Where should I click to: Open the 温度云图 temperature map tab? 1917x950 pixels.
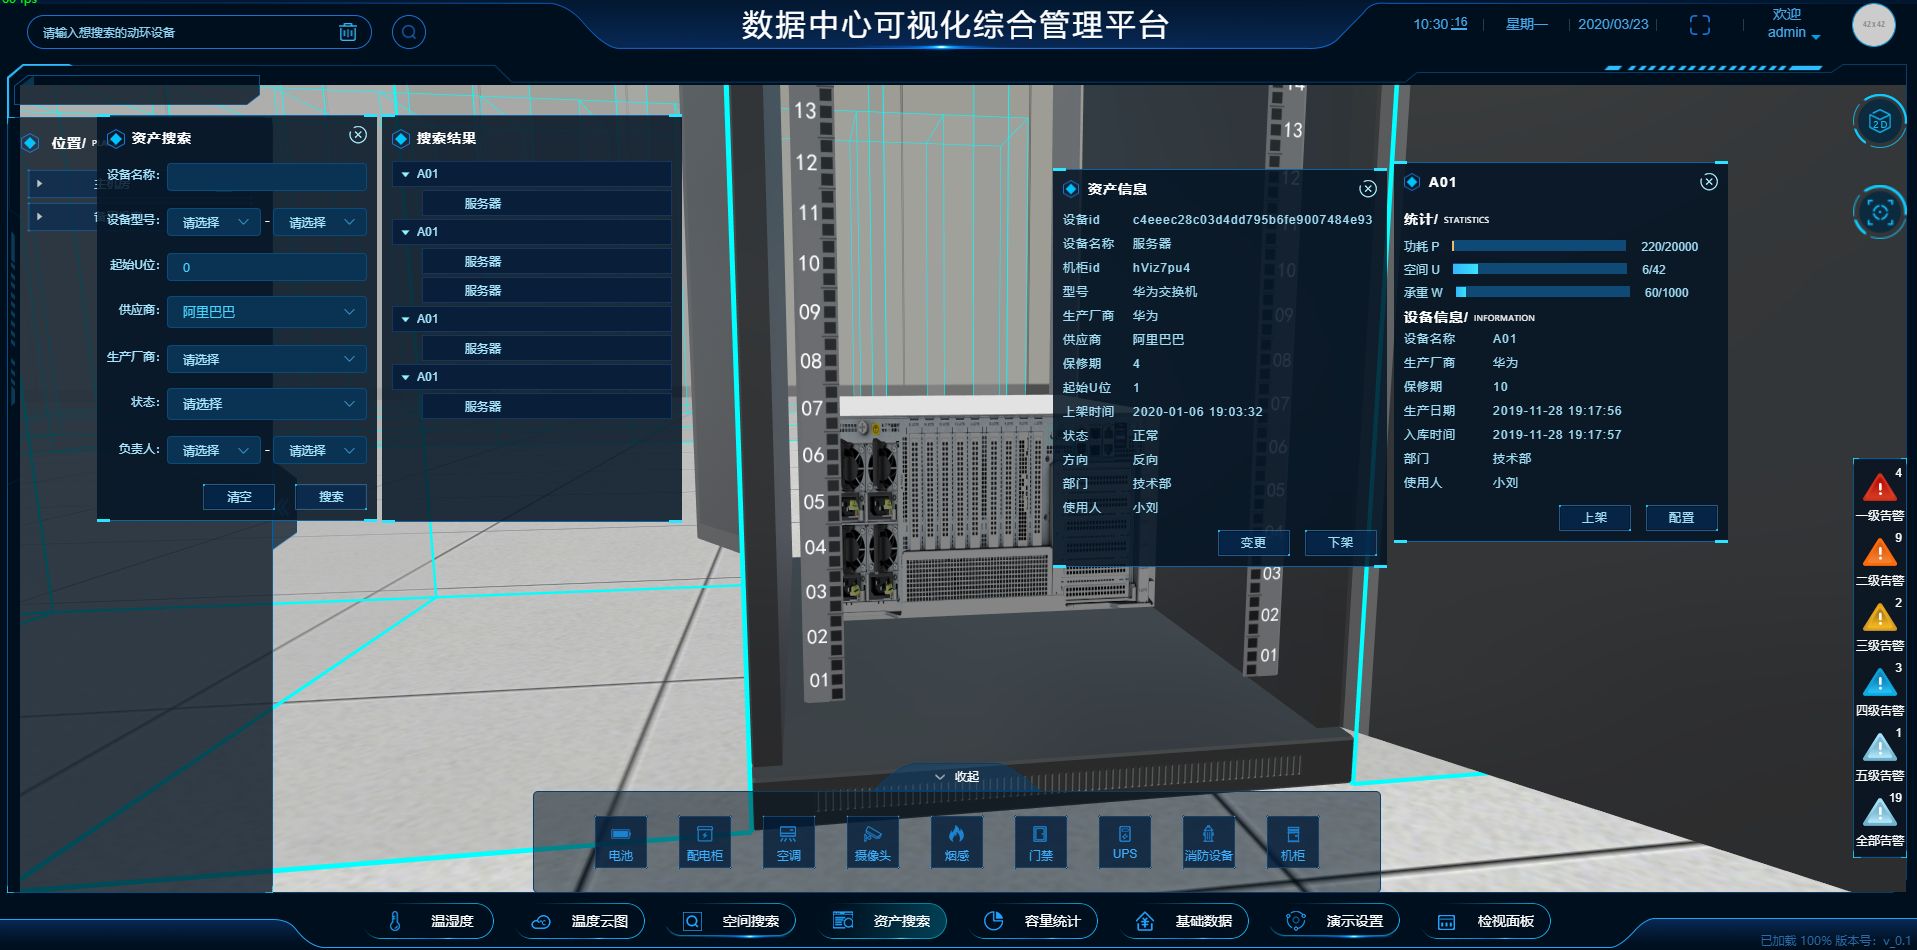coord(582,921)
